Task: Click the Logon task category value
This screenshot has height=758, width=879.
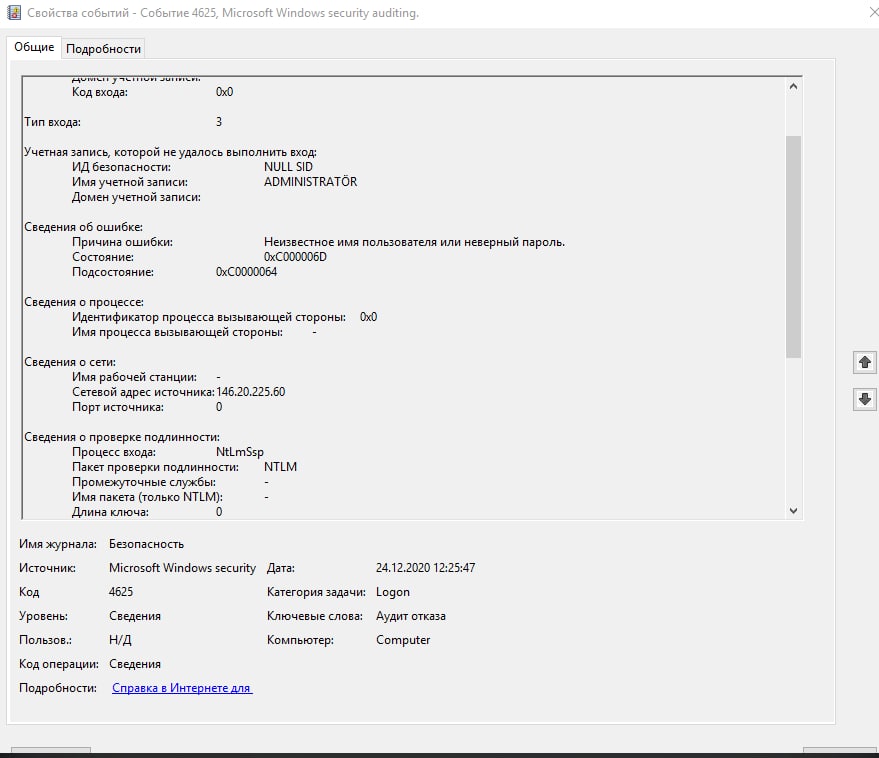Action: point(393,592)
